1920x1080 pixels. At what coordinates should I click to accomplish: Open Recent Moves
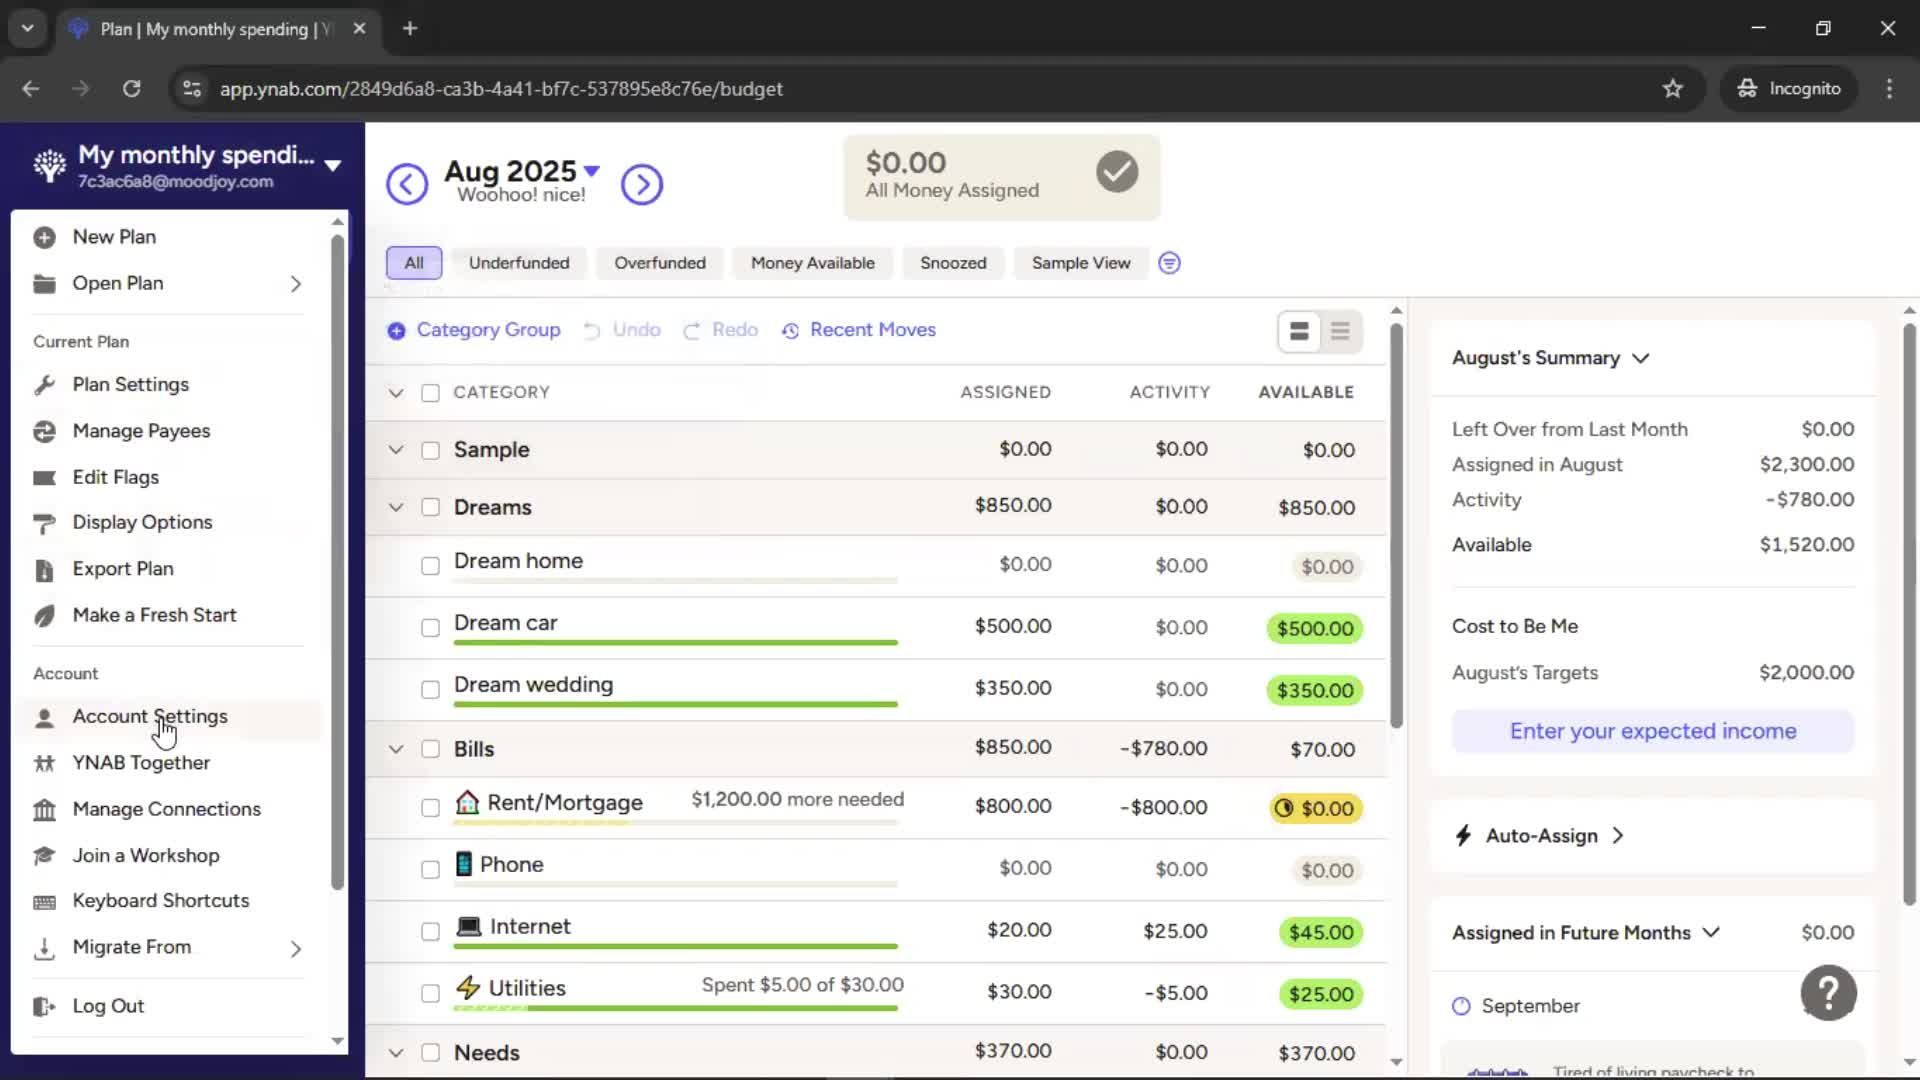(x=859, y=330)
